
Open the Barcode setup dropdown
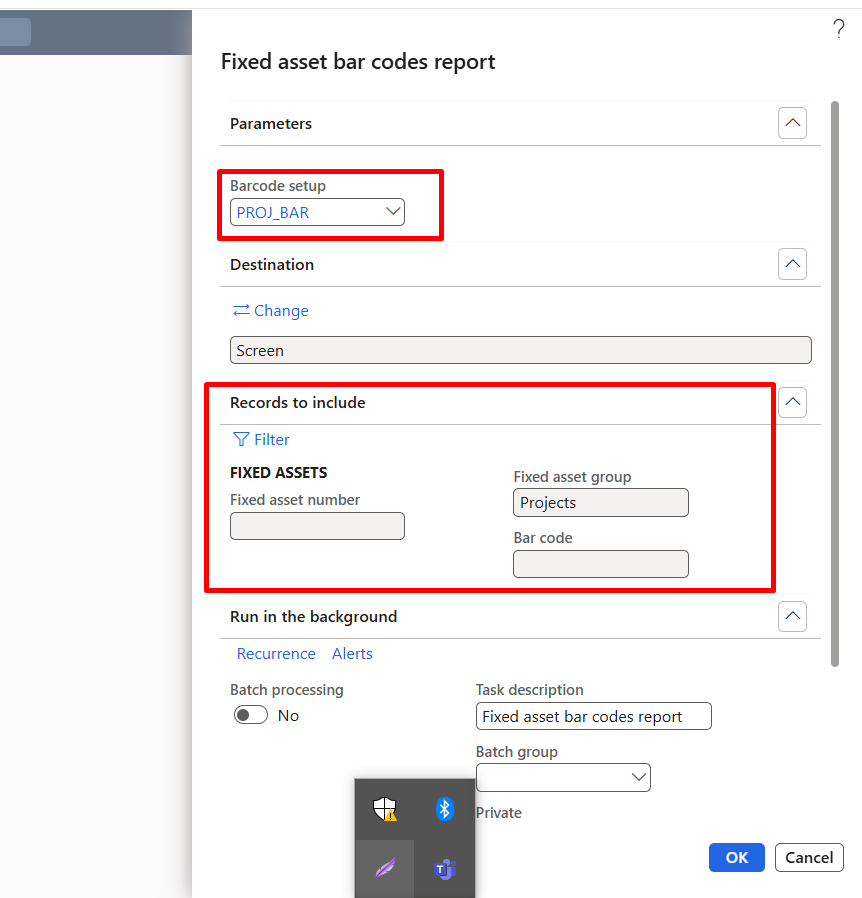pyautogui.click(x=393, y=212)
